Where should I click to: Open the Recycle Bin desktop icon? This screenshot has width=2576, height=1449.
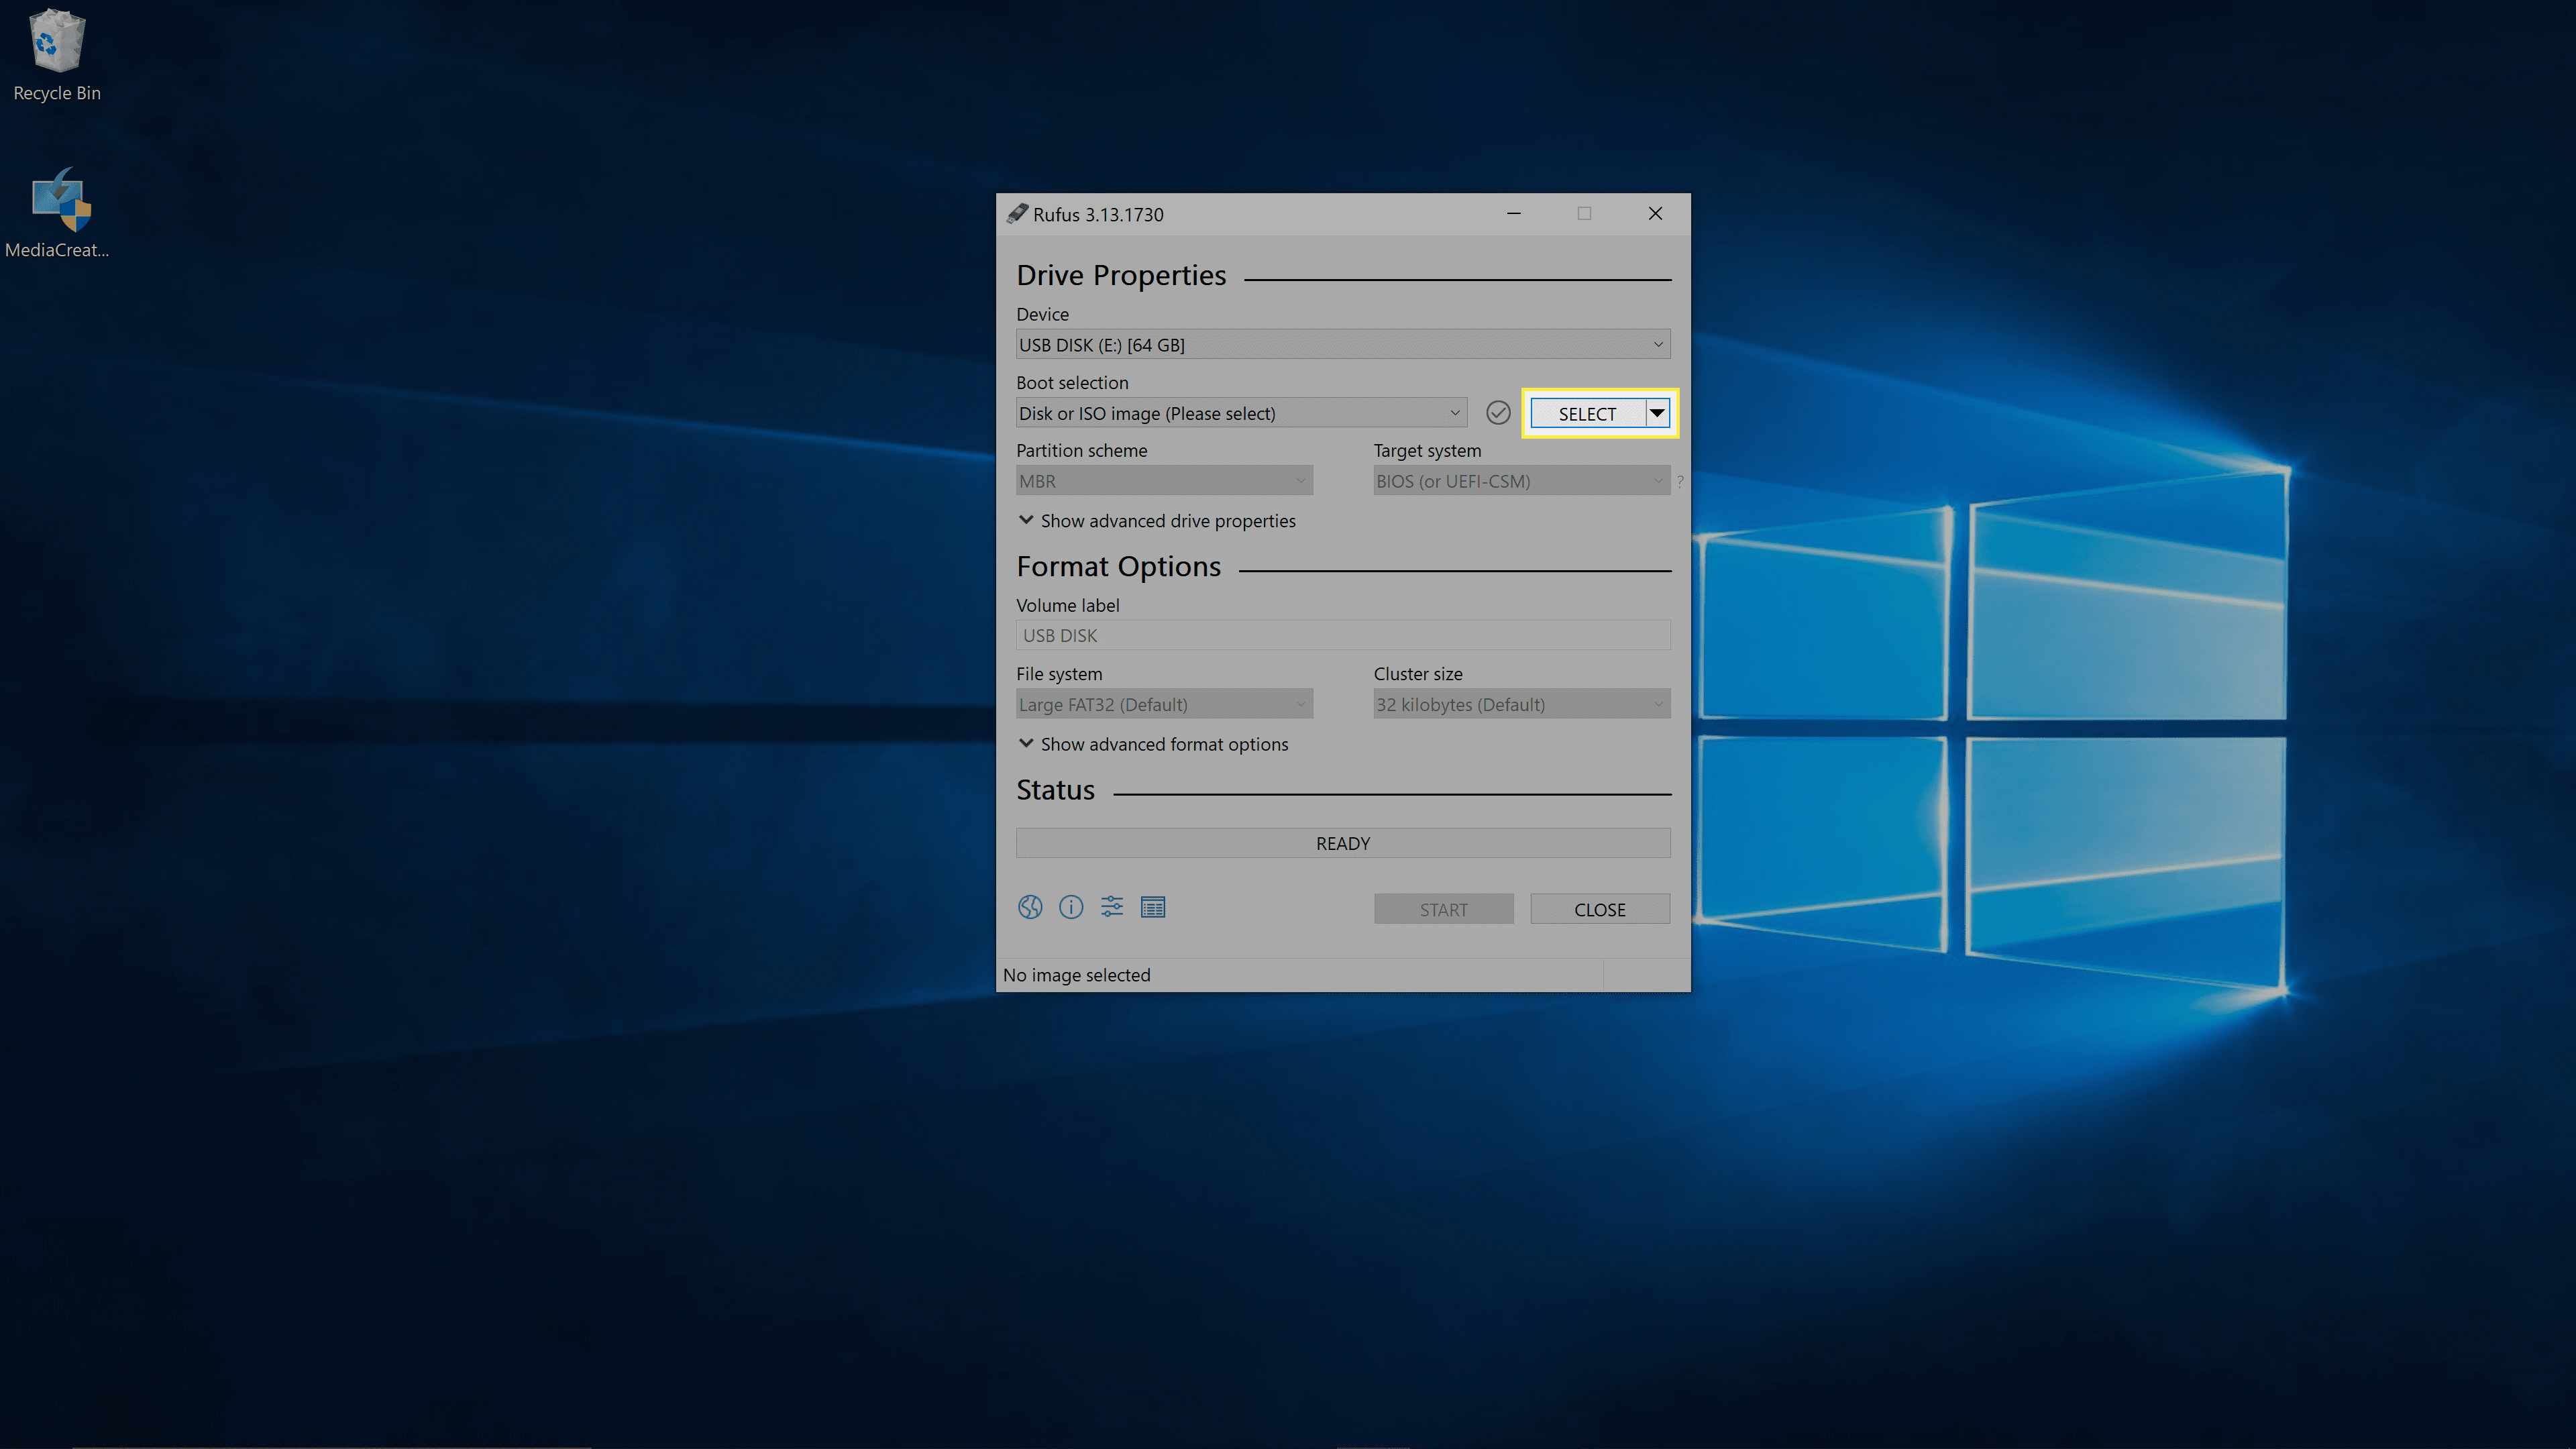[57, 55]
